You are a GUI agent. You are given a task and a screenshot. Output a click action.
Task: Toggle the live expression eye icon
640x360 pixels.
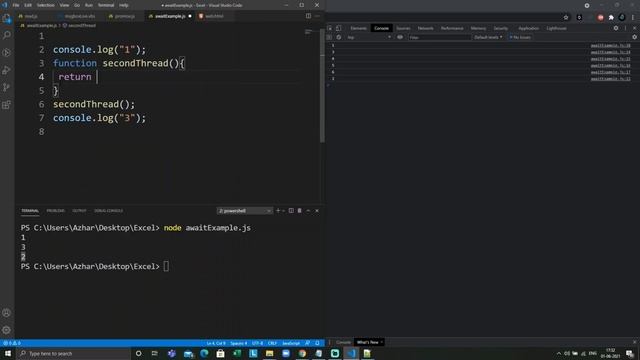point(400,37)
